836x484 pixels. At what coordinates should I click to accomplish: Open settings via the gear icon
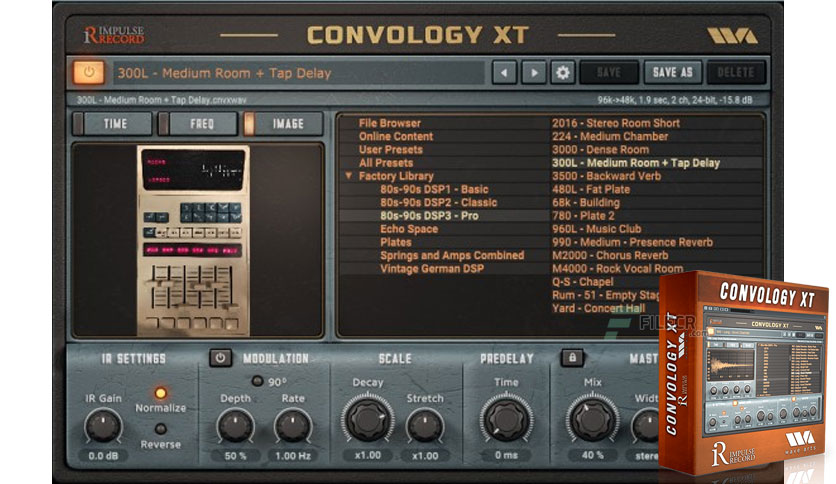[x=562, y=72]
